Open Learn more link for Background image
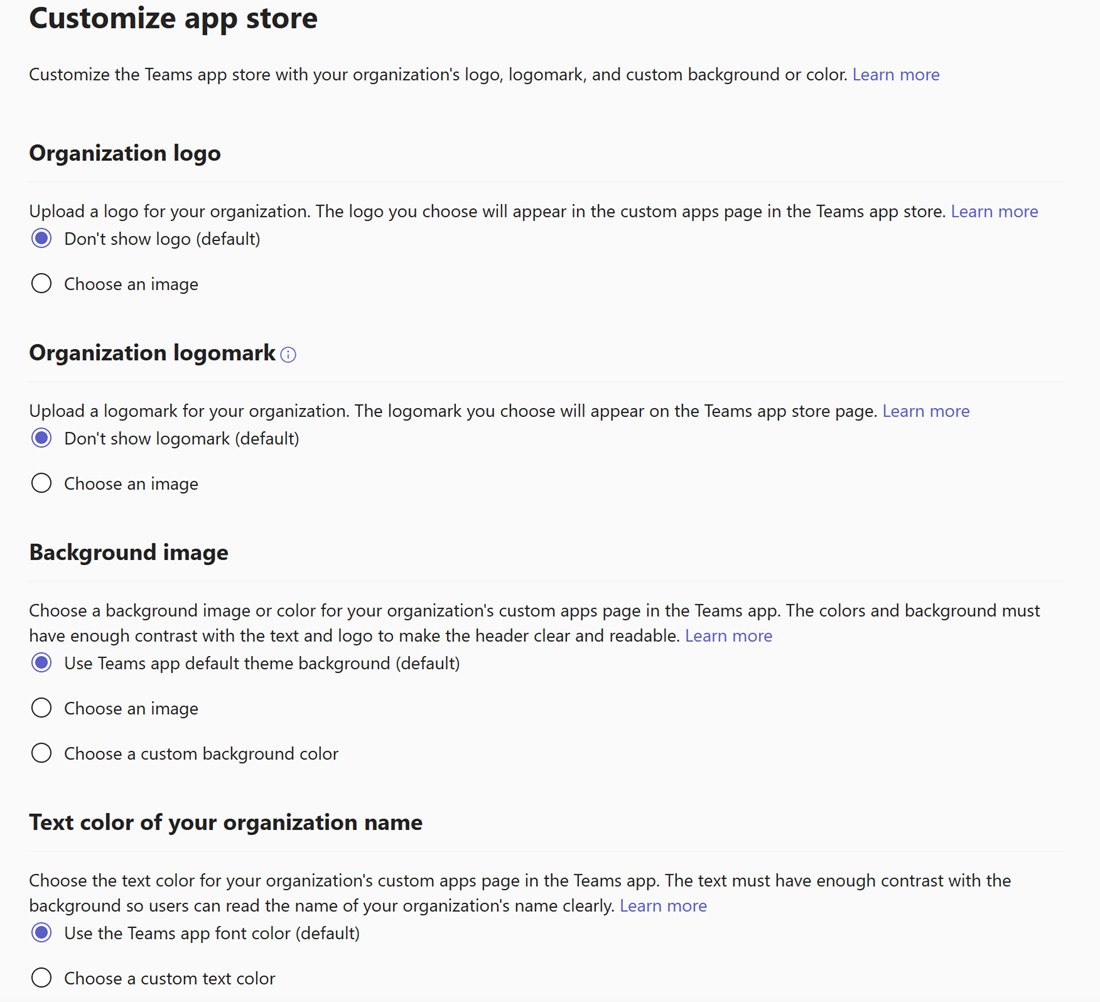 click(728, 636)
